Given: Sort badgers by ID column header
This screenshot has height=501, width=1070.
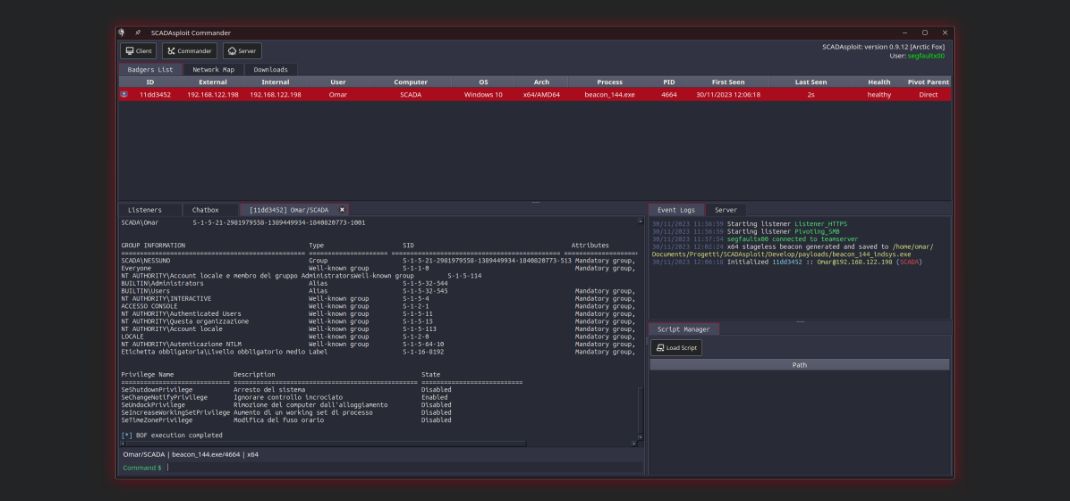Looking at the screenshot, I should (x=150, y=82).
